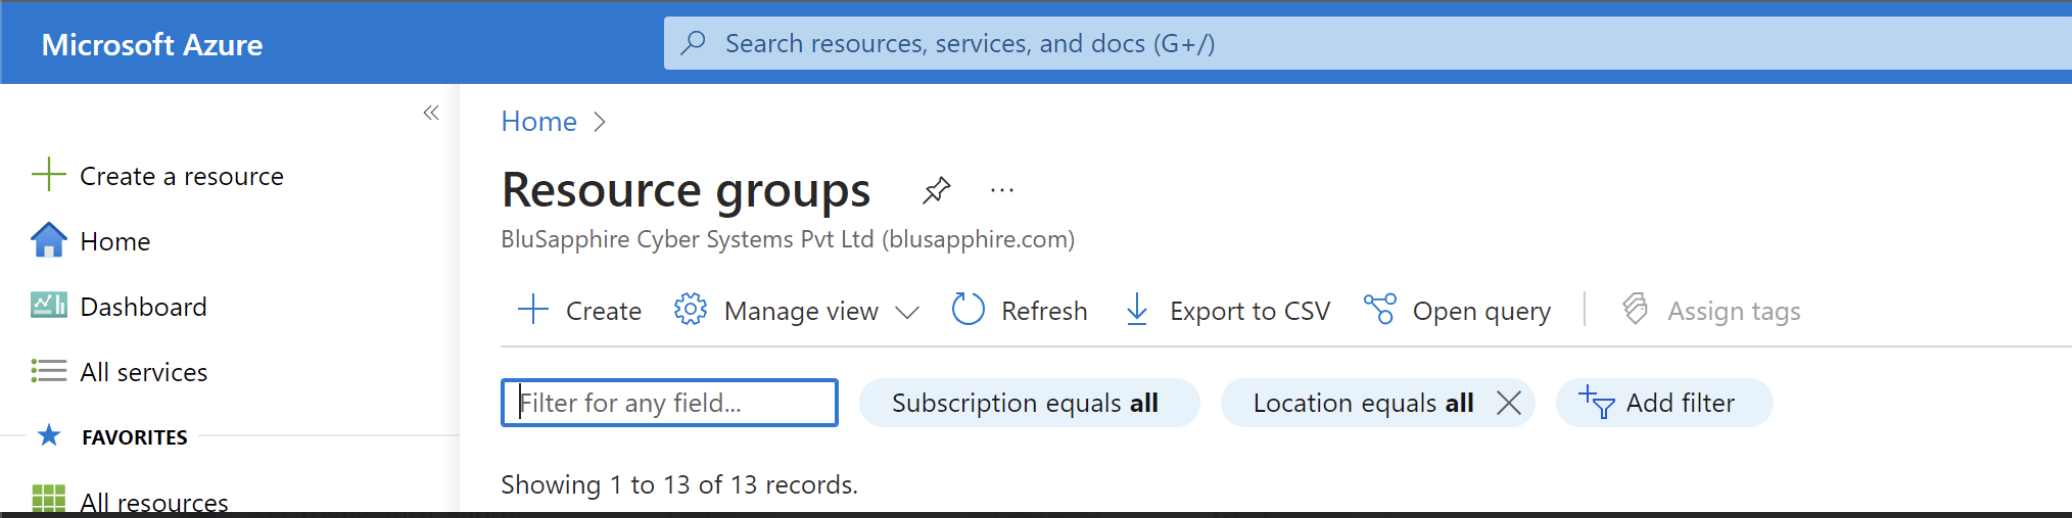Click the All services list icon

pos(48,372)
